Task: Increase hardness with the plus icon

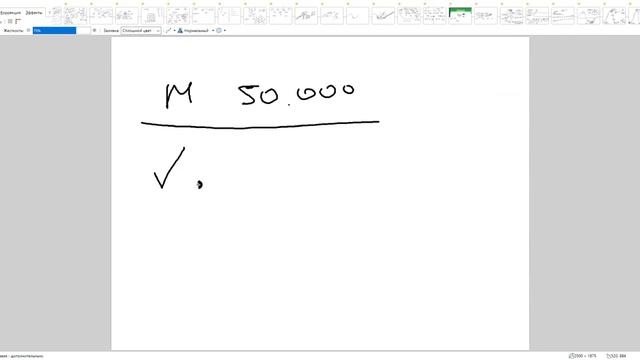Action: click(x=94, y=31)
